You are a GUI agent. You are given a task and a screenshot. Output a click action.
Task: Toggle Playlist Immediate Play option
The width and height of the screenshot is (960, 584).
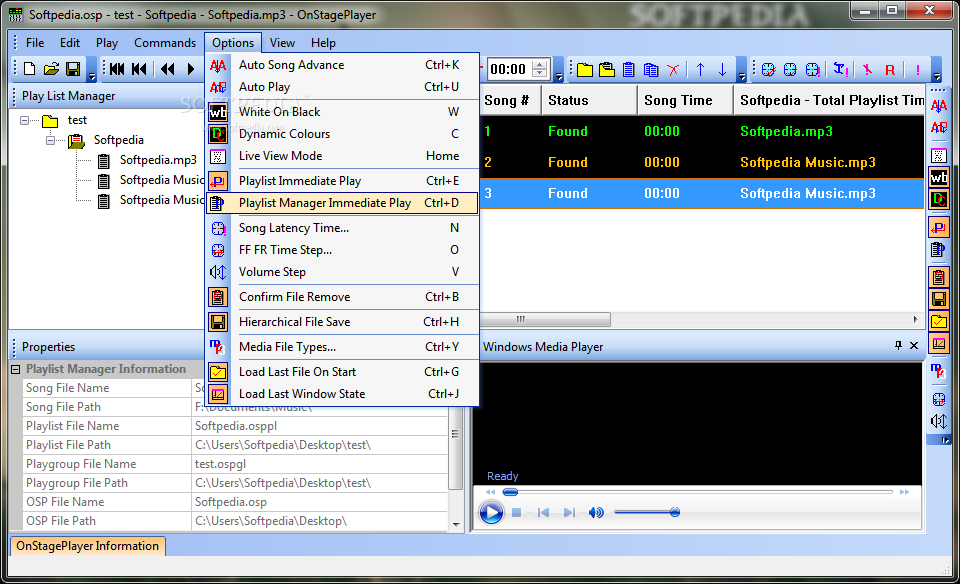[x=342, y=181]
